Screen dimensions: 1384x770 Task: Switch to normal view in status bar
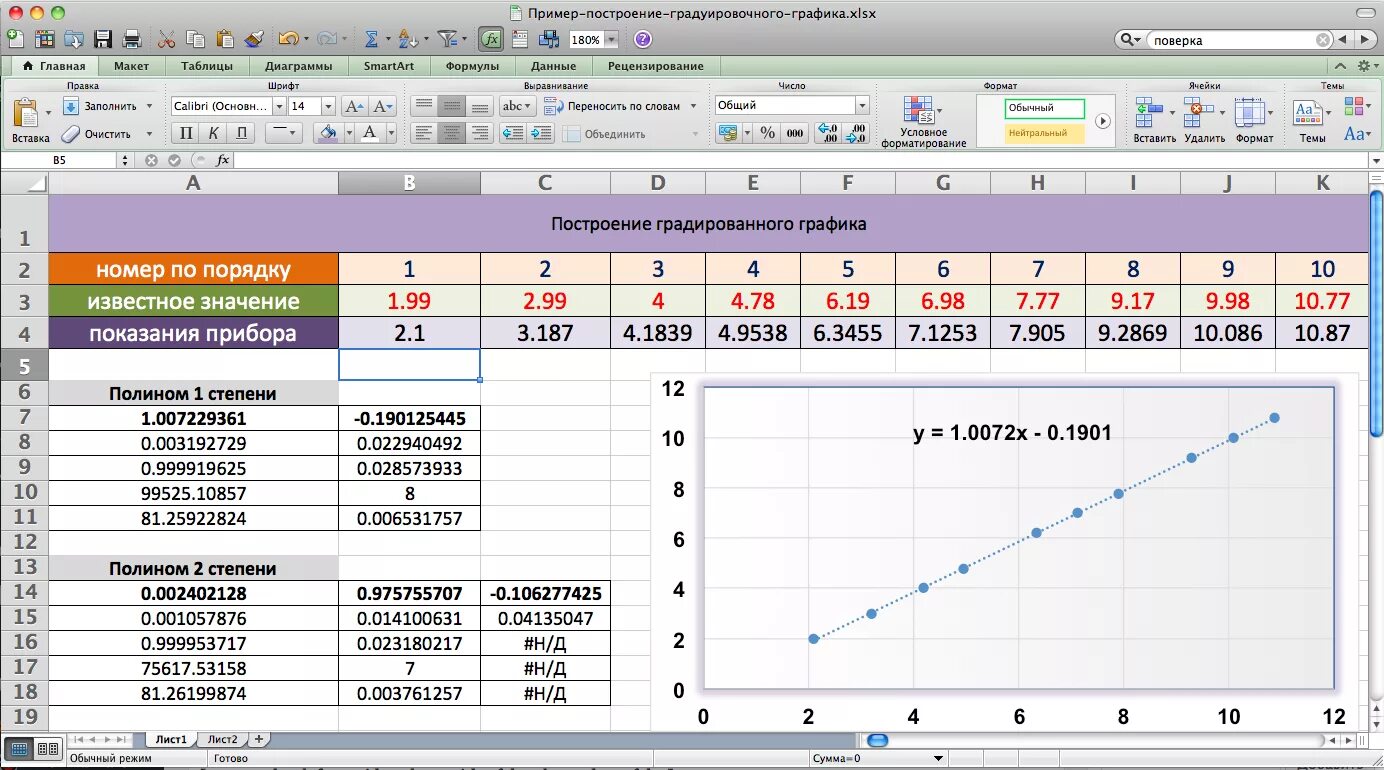(19, 748)
